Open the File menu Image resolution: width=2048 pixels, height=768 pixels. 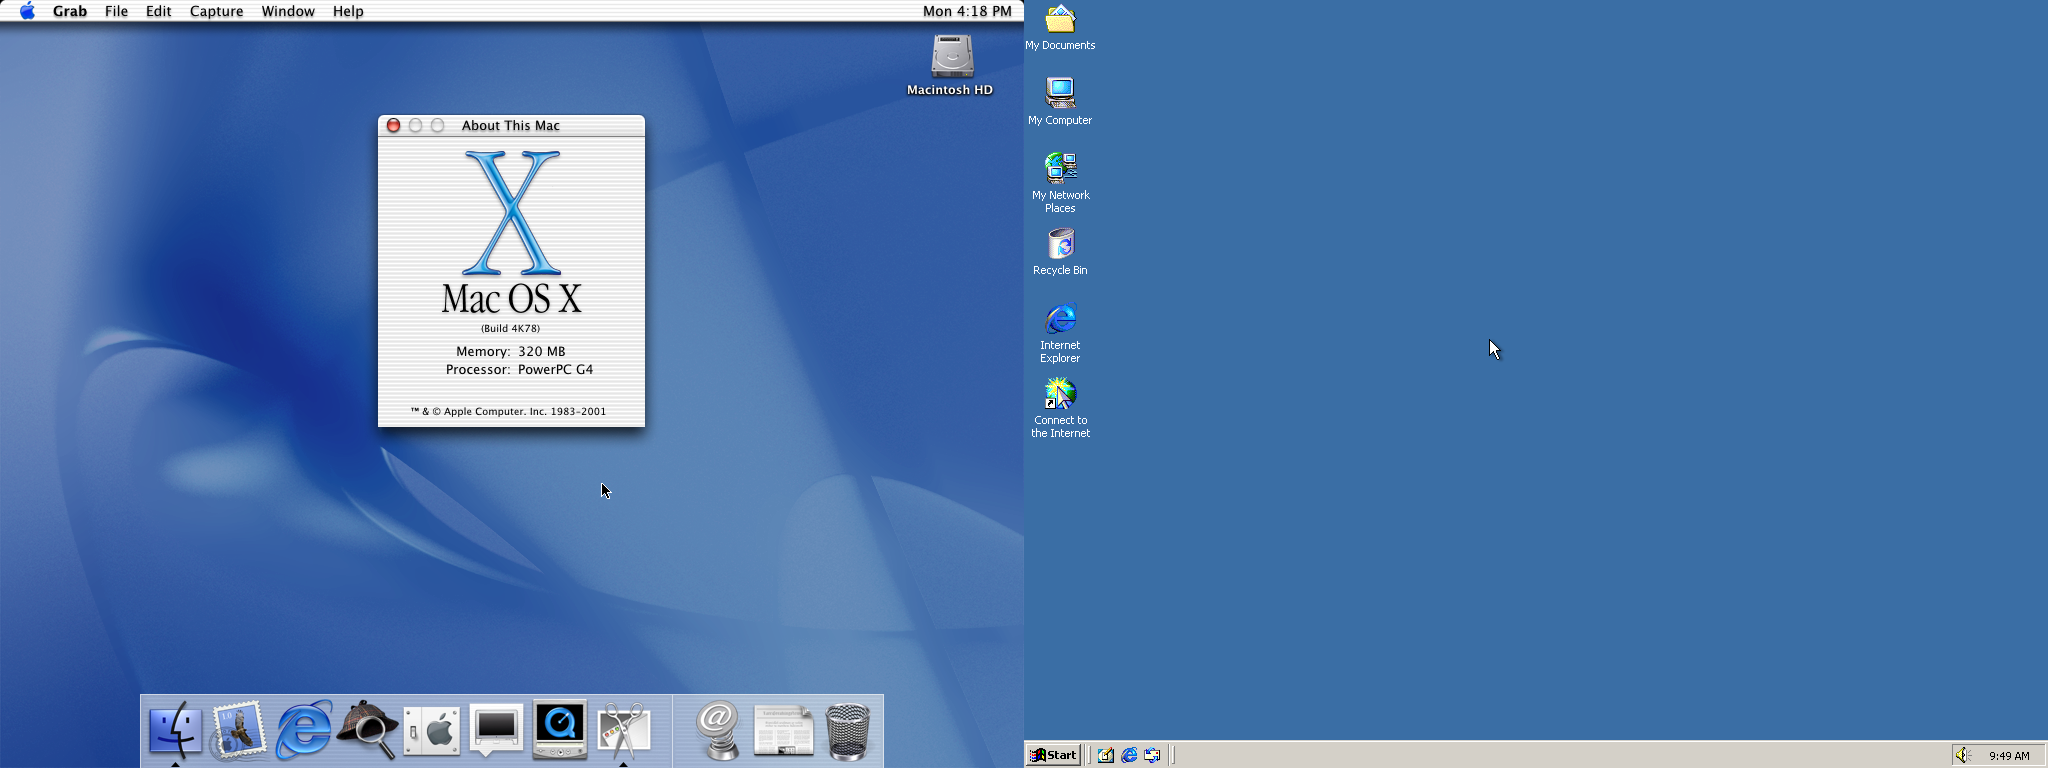point(116,11)
